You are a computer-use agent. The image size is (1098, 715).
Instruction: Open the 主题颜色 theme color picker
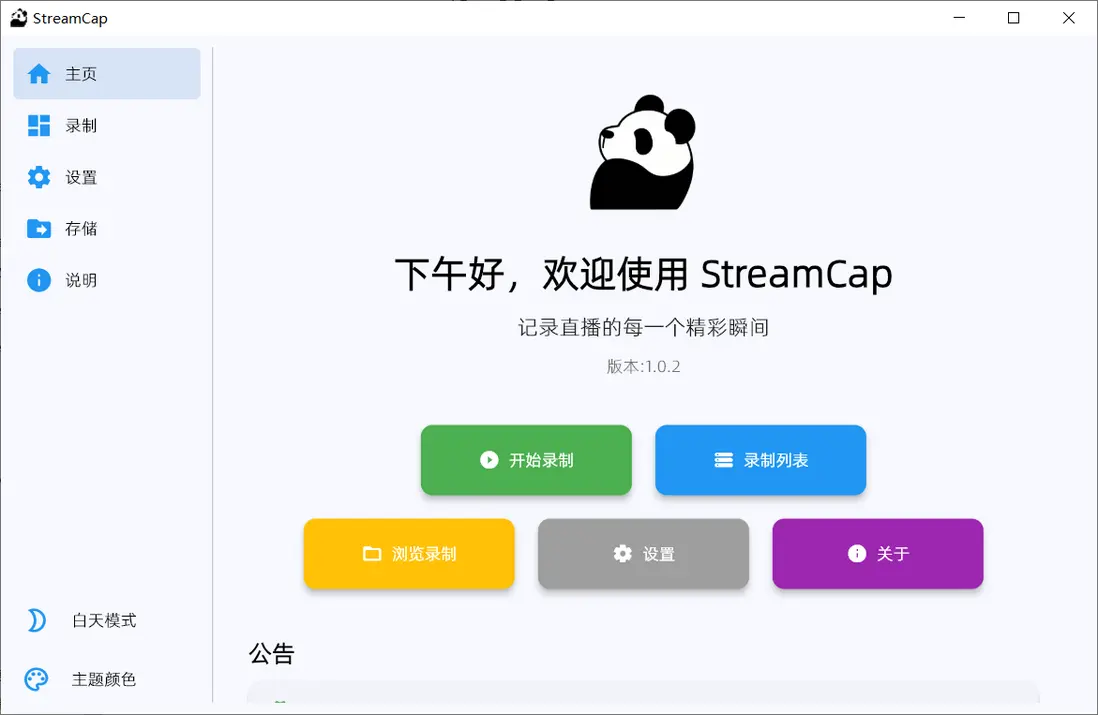point(104,679)
